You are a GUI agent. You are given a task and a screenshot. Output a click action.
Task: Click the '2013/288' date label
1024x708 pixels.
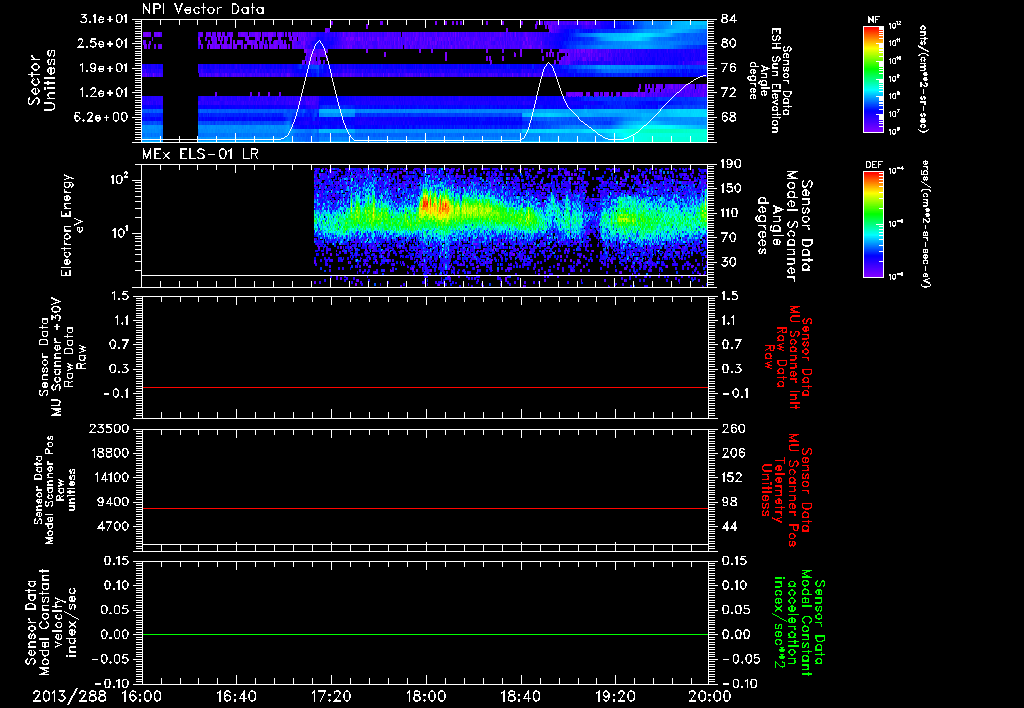tap(69, 696)
